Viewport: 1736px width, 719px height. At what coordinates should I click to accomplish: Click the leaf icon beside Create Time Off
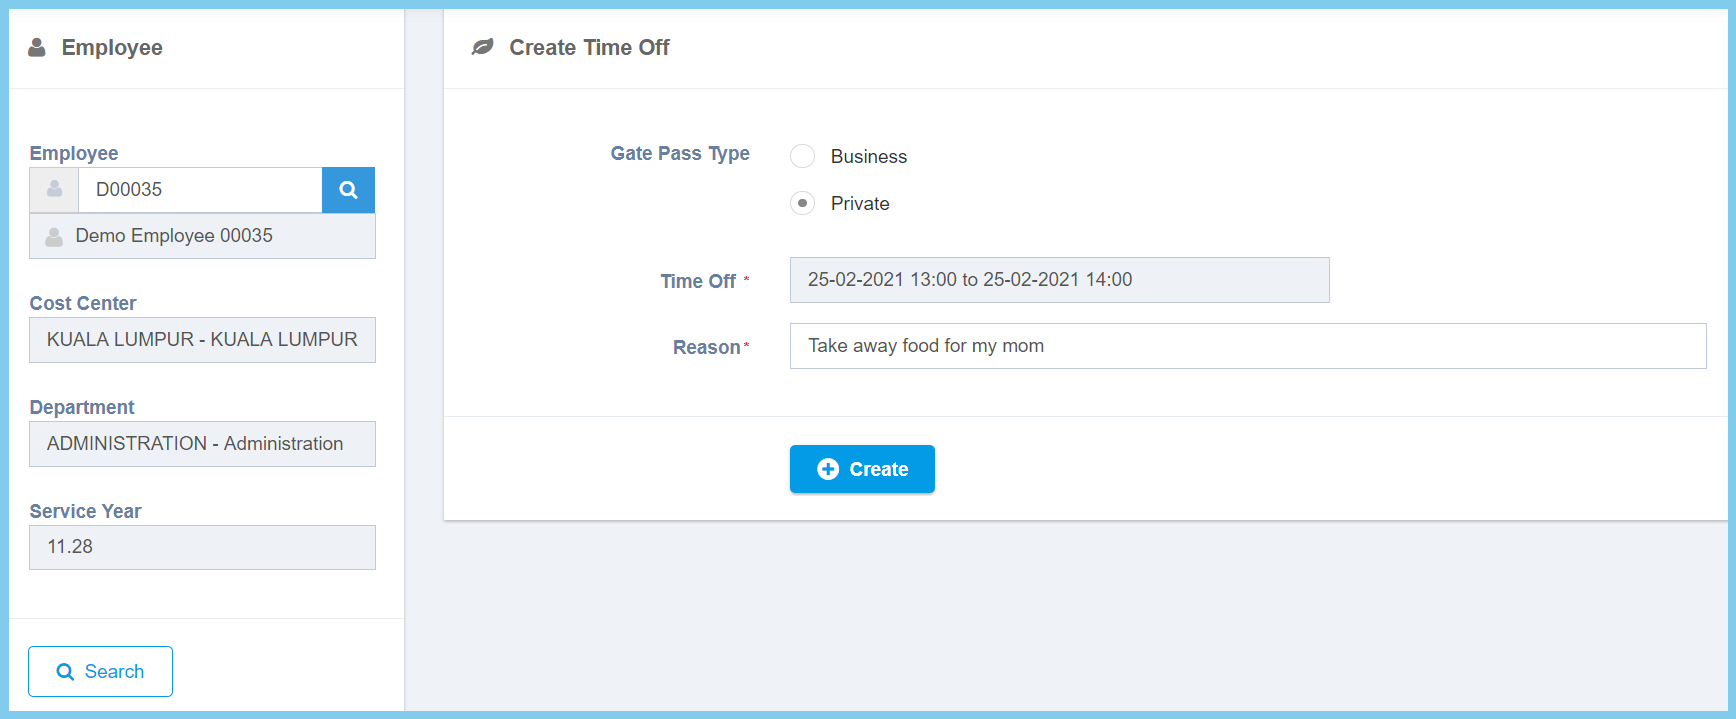(482, 47)
